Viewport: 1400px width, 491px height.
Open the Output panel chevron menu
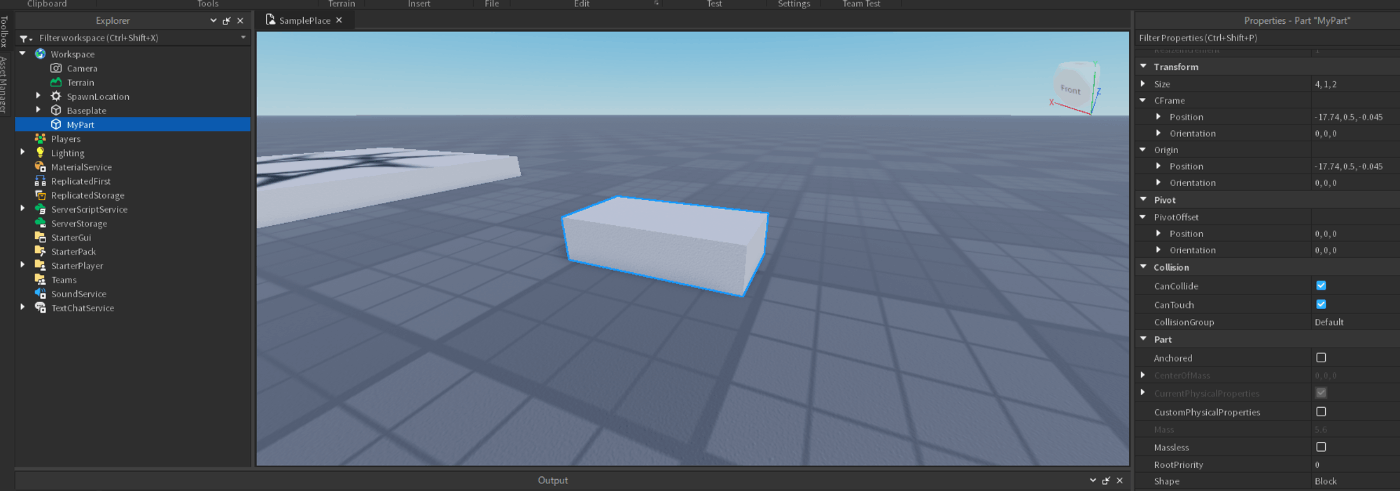point(1093,481)
